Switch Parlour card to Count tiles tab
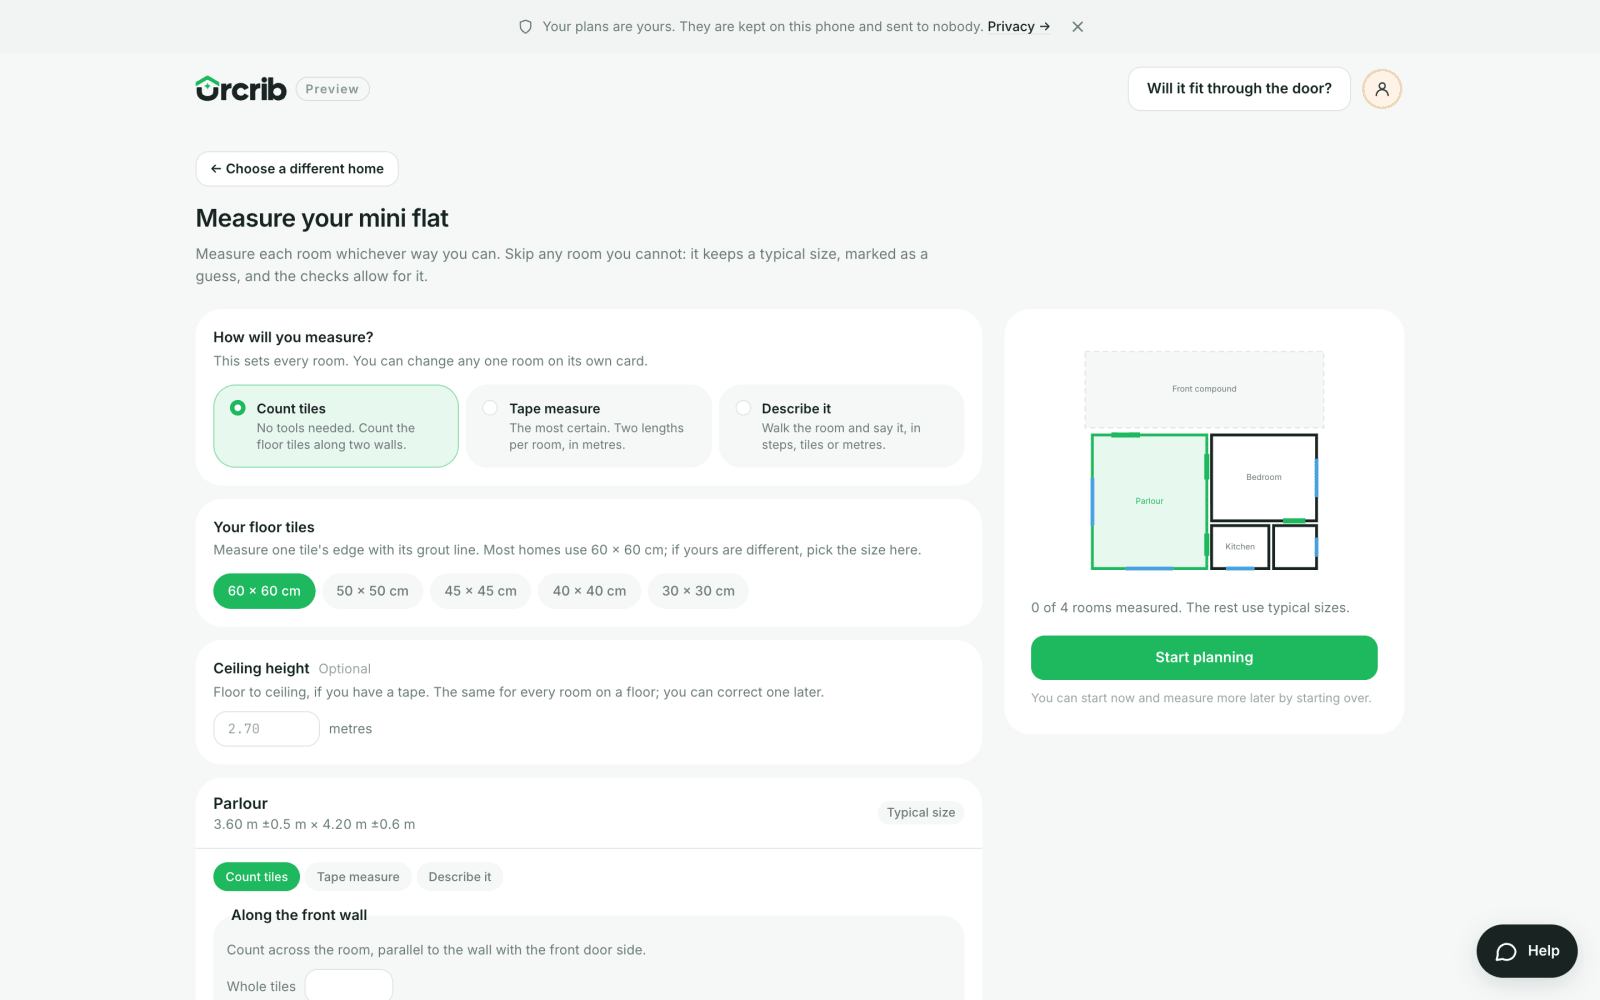 [256, 877]
